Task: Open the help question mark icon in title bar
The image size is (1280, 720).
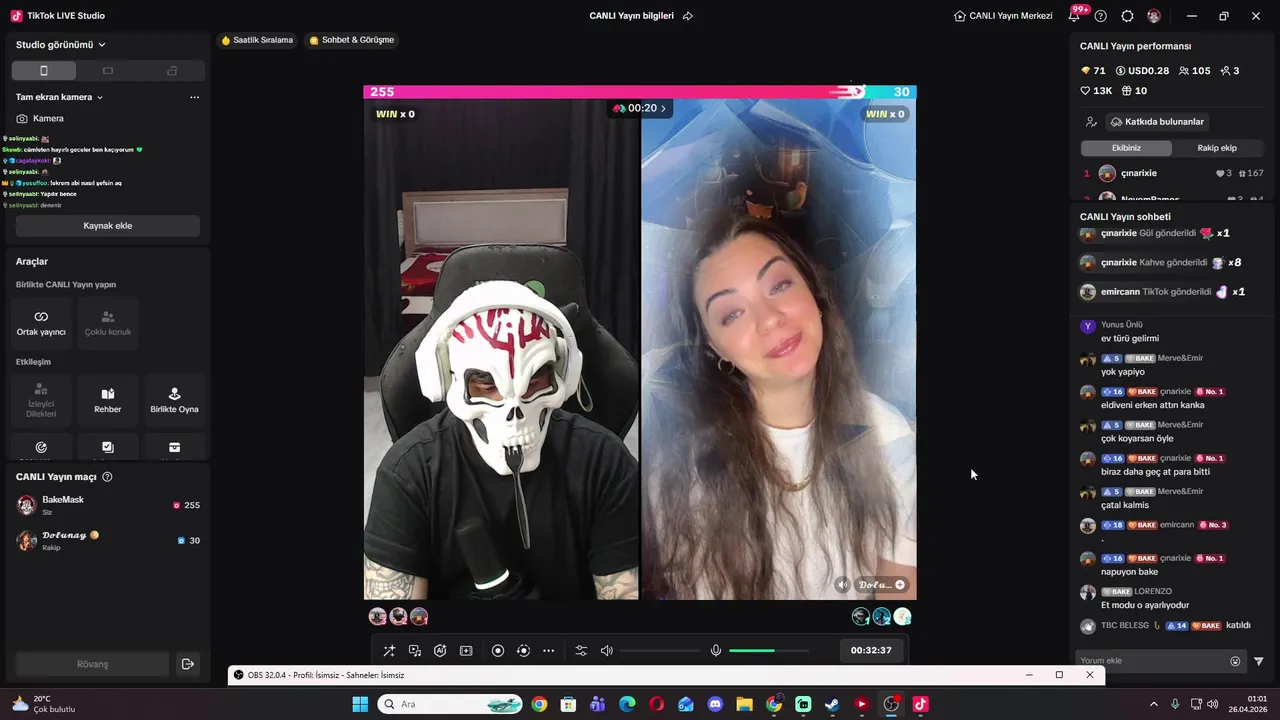Action: (1101, 16)
